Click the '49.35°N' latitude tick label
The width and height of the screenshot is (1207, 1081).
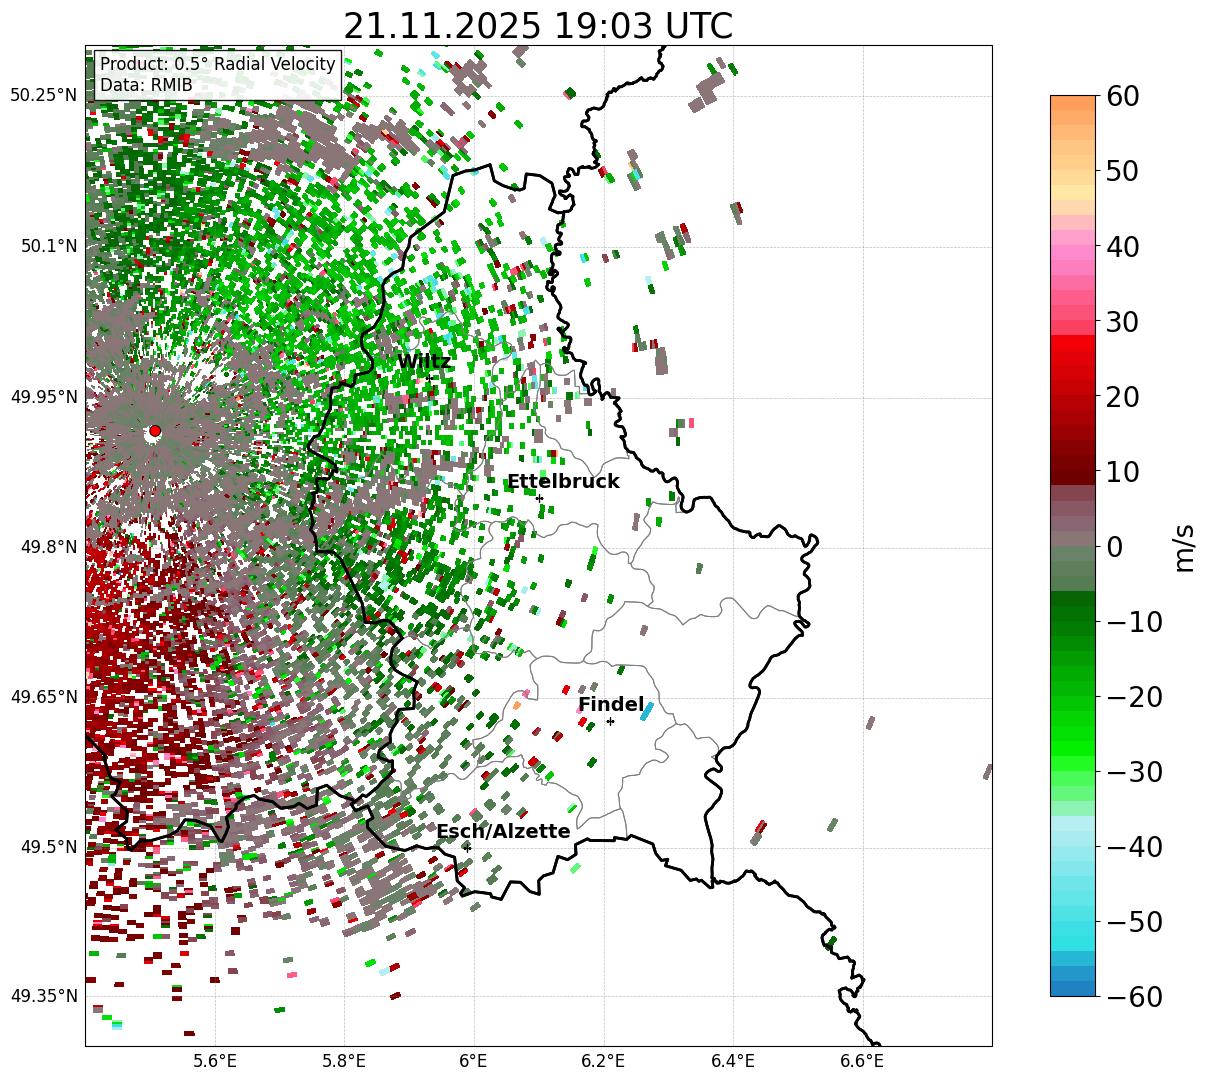click(x=43, y=996)
